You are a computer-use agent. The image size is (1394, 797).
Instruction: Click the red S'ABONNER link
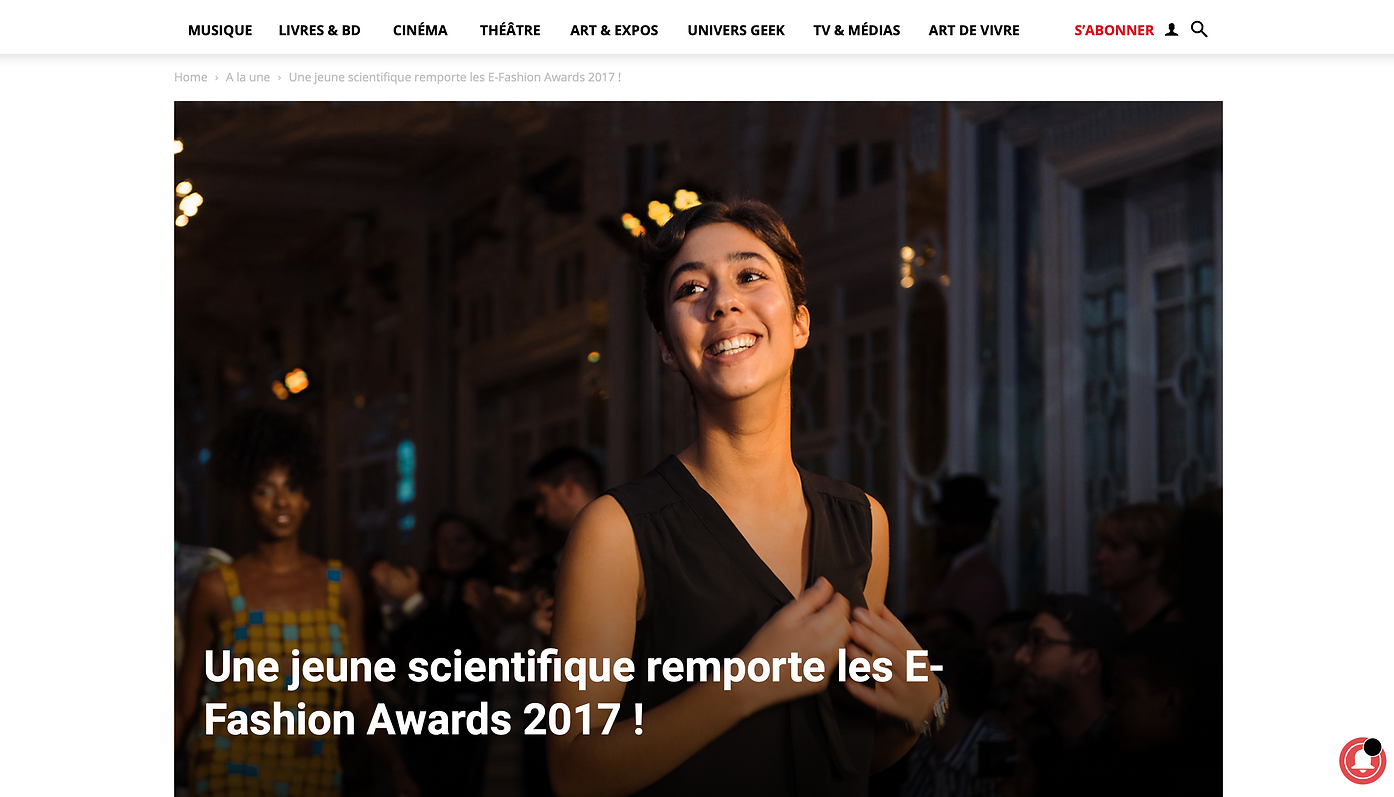pos(1114,30)
